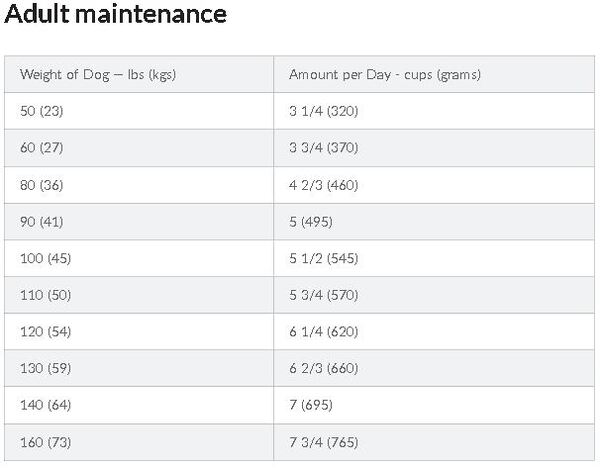Click the 50 (23) weight cell
This screenshot has width=600, height=468.
coord(139,111)
